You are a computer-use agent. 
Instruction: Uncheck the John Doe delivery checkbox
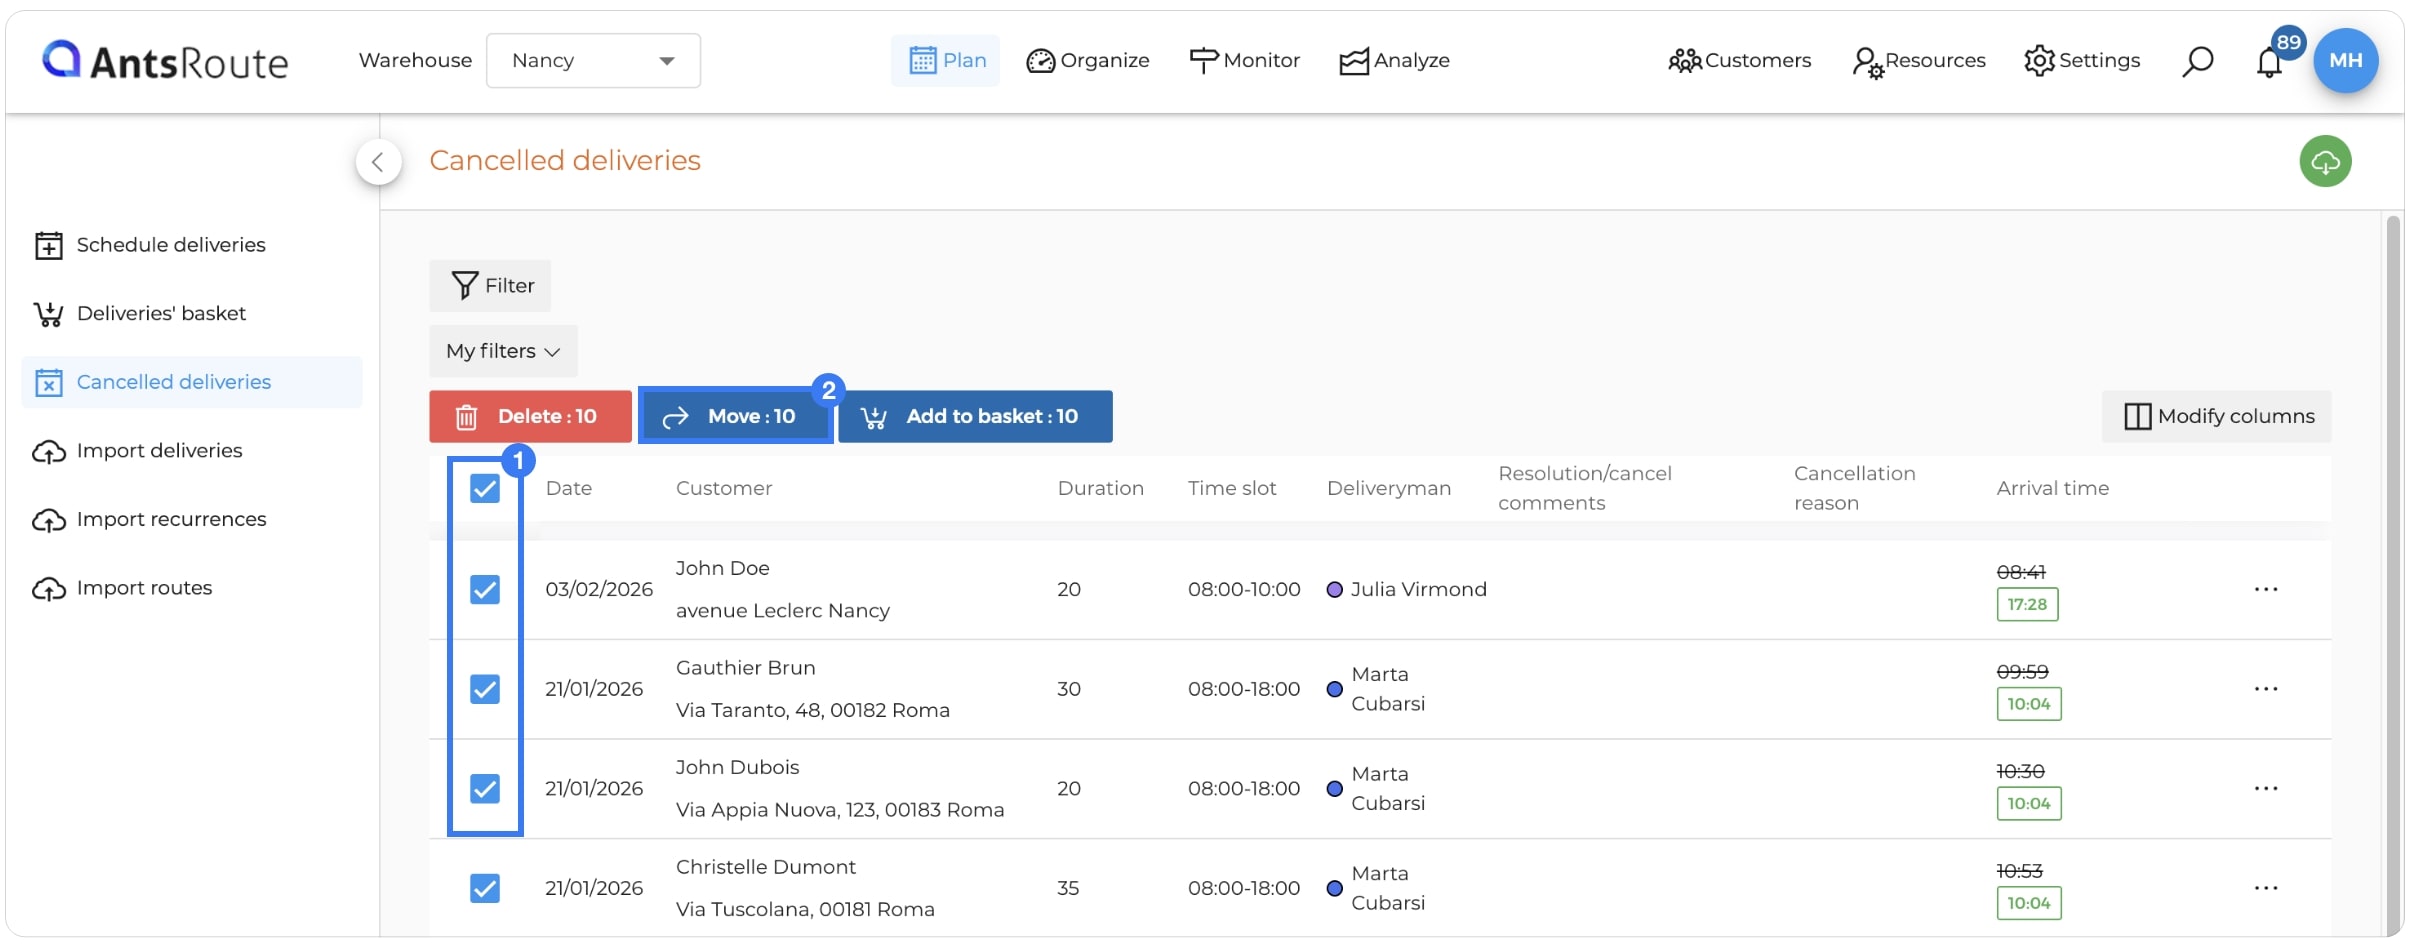coord(485,589)
